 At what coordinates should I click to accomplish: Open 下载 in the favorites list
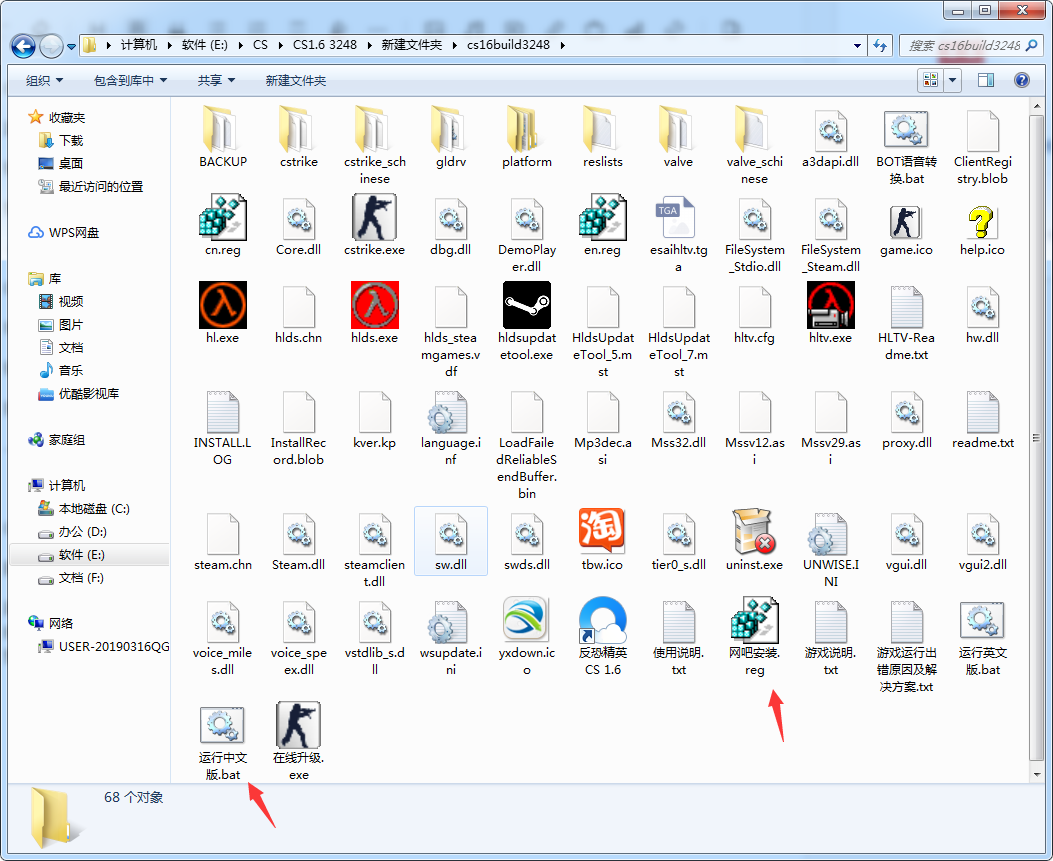coord(70,140)
